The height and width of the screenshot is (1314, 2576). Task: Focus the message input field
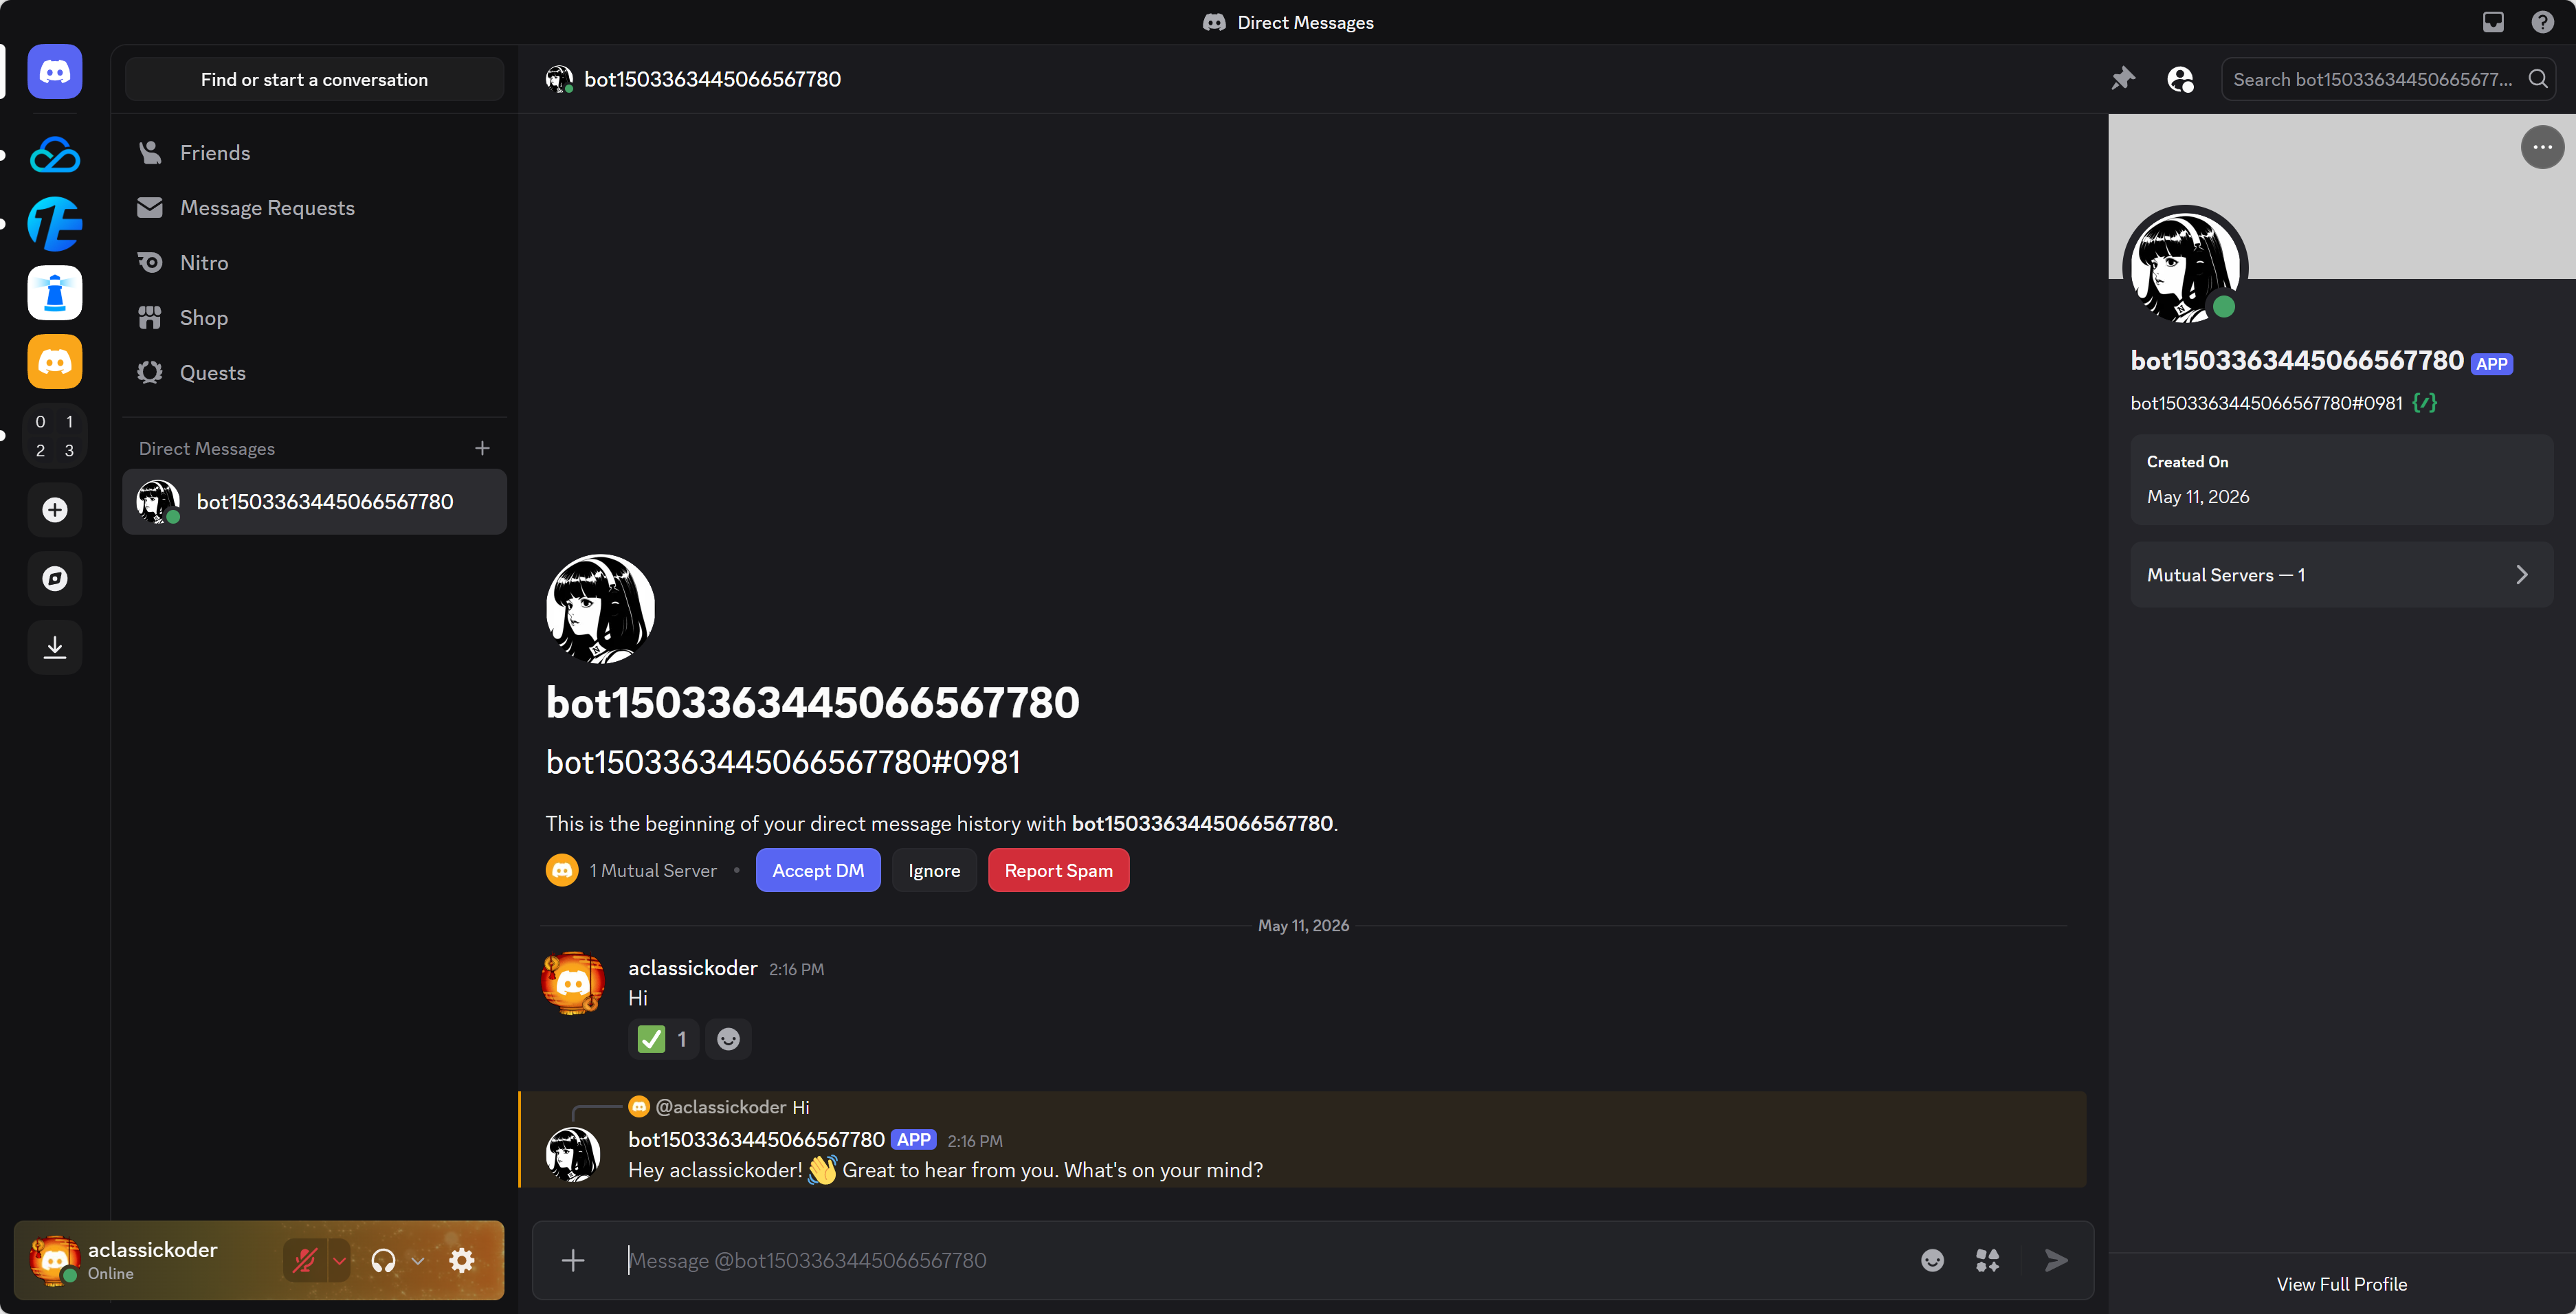click(1260, 1260)
